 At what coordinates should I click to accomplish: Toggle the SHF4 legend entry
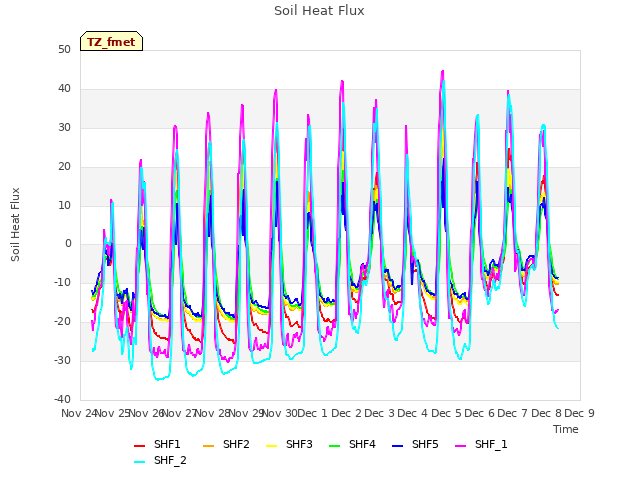click(x=352, y=444)
